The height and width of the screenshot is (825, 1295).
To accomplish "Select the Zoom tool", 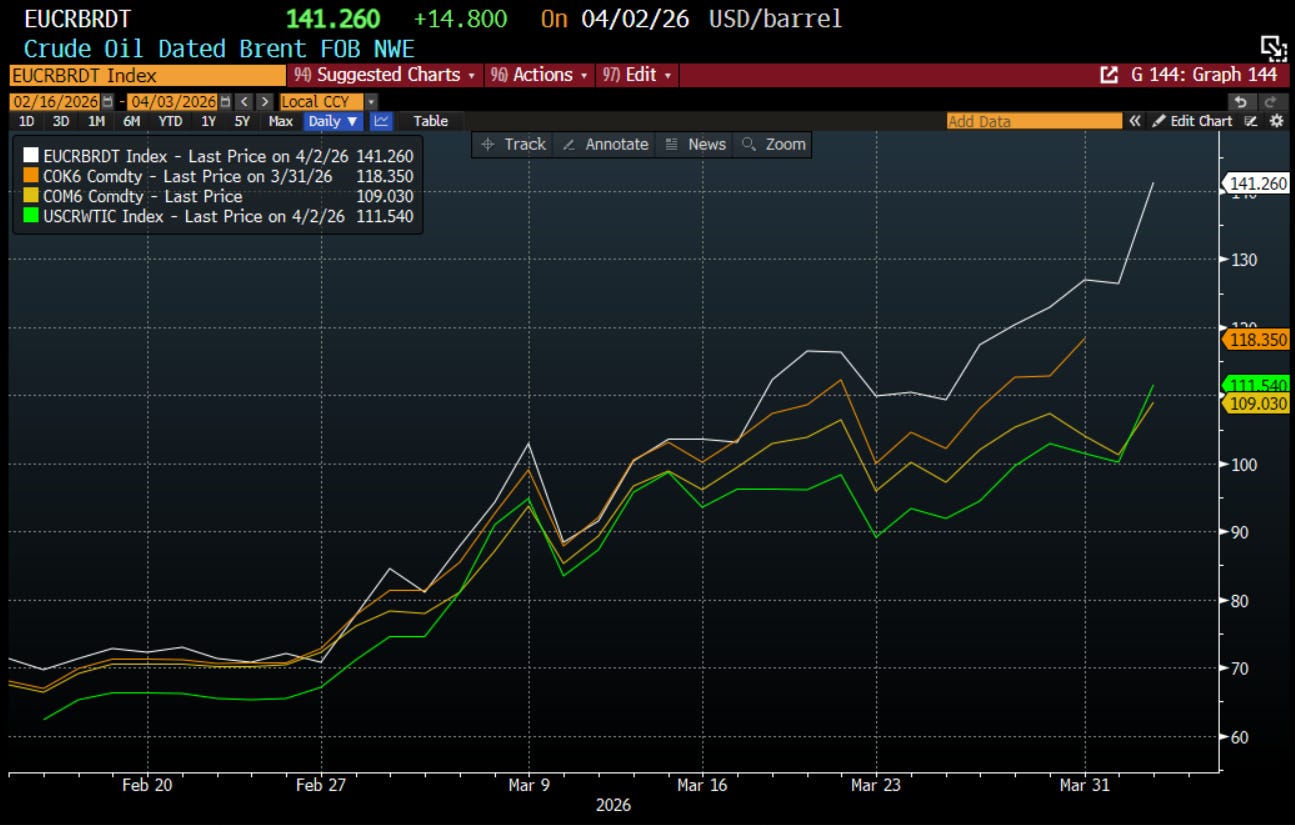I will [x=773, y=144].
